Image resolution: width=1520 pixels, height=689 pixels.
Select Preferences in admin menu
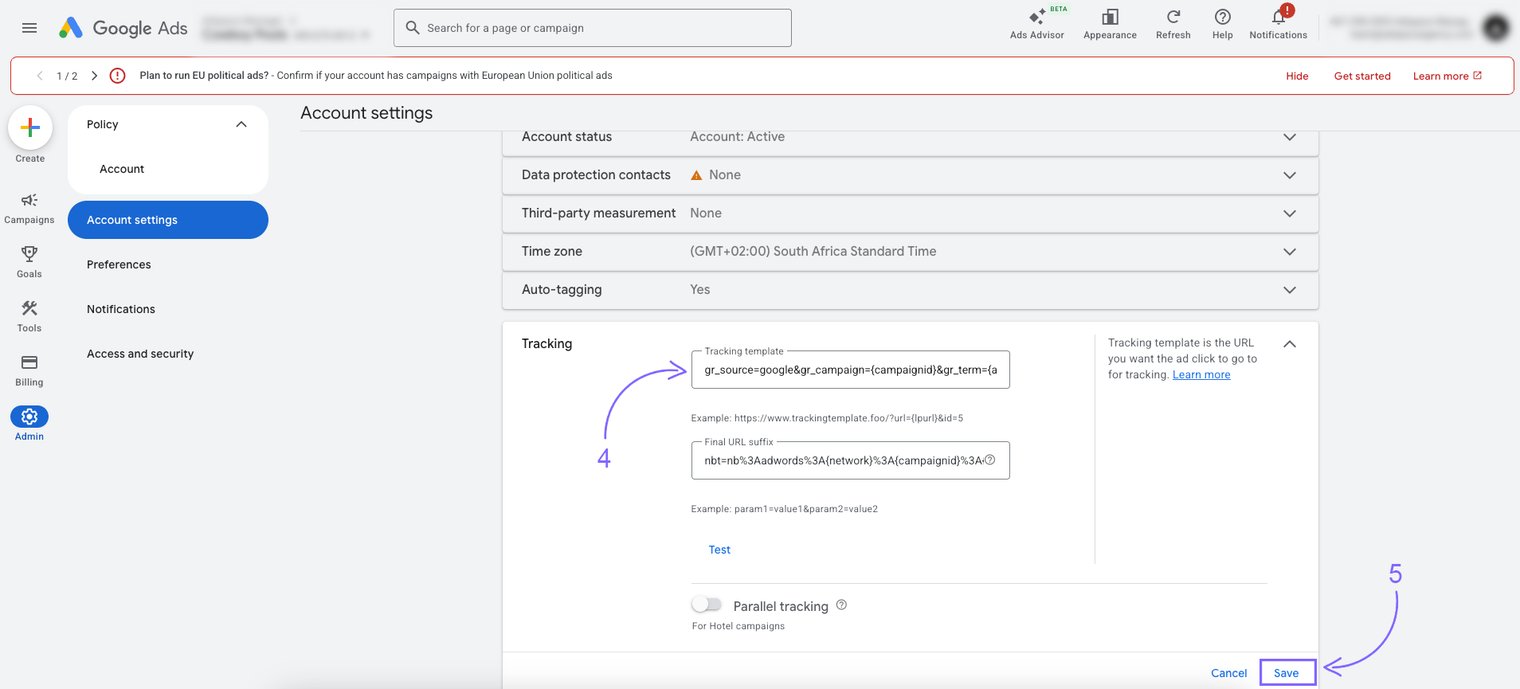(x=119, y=265)
